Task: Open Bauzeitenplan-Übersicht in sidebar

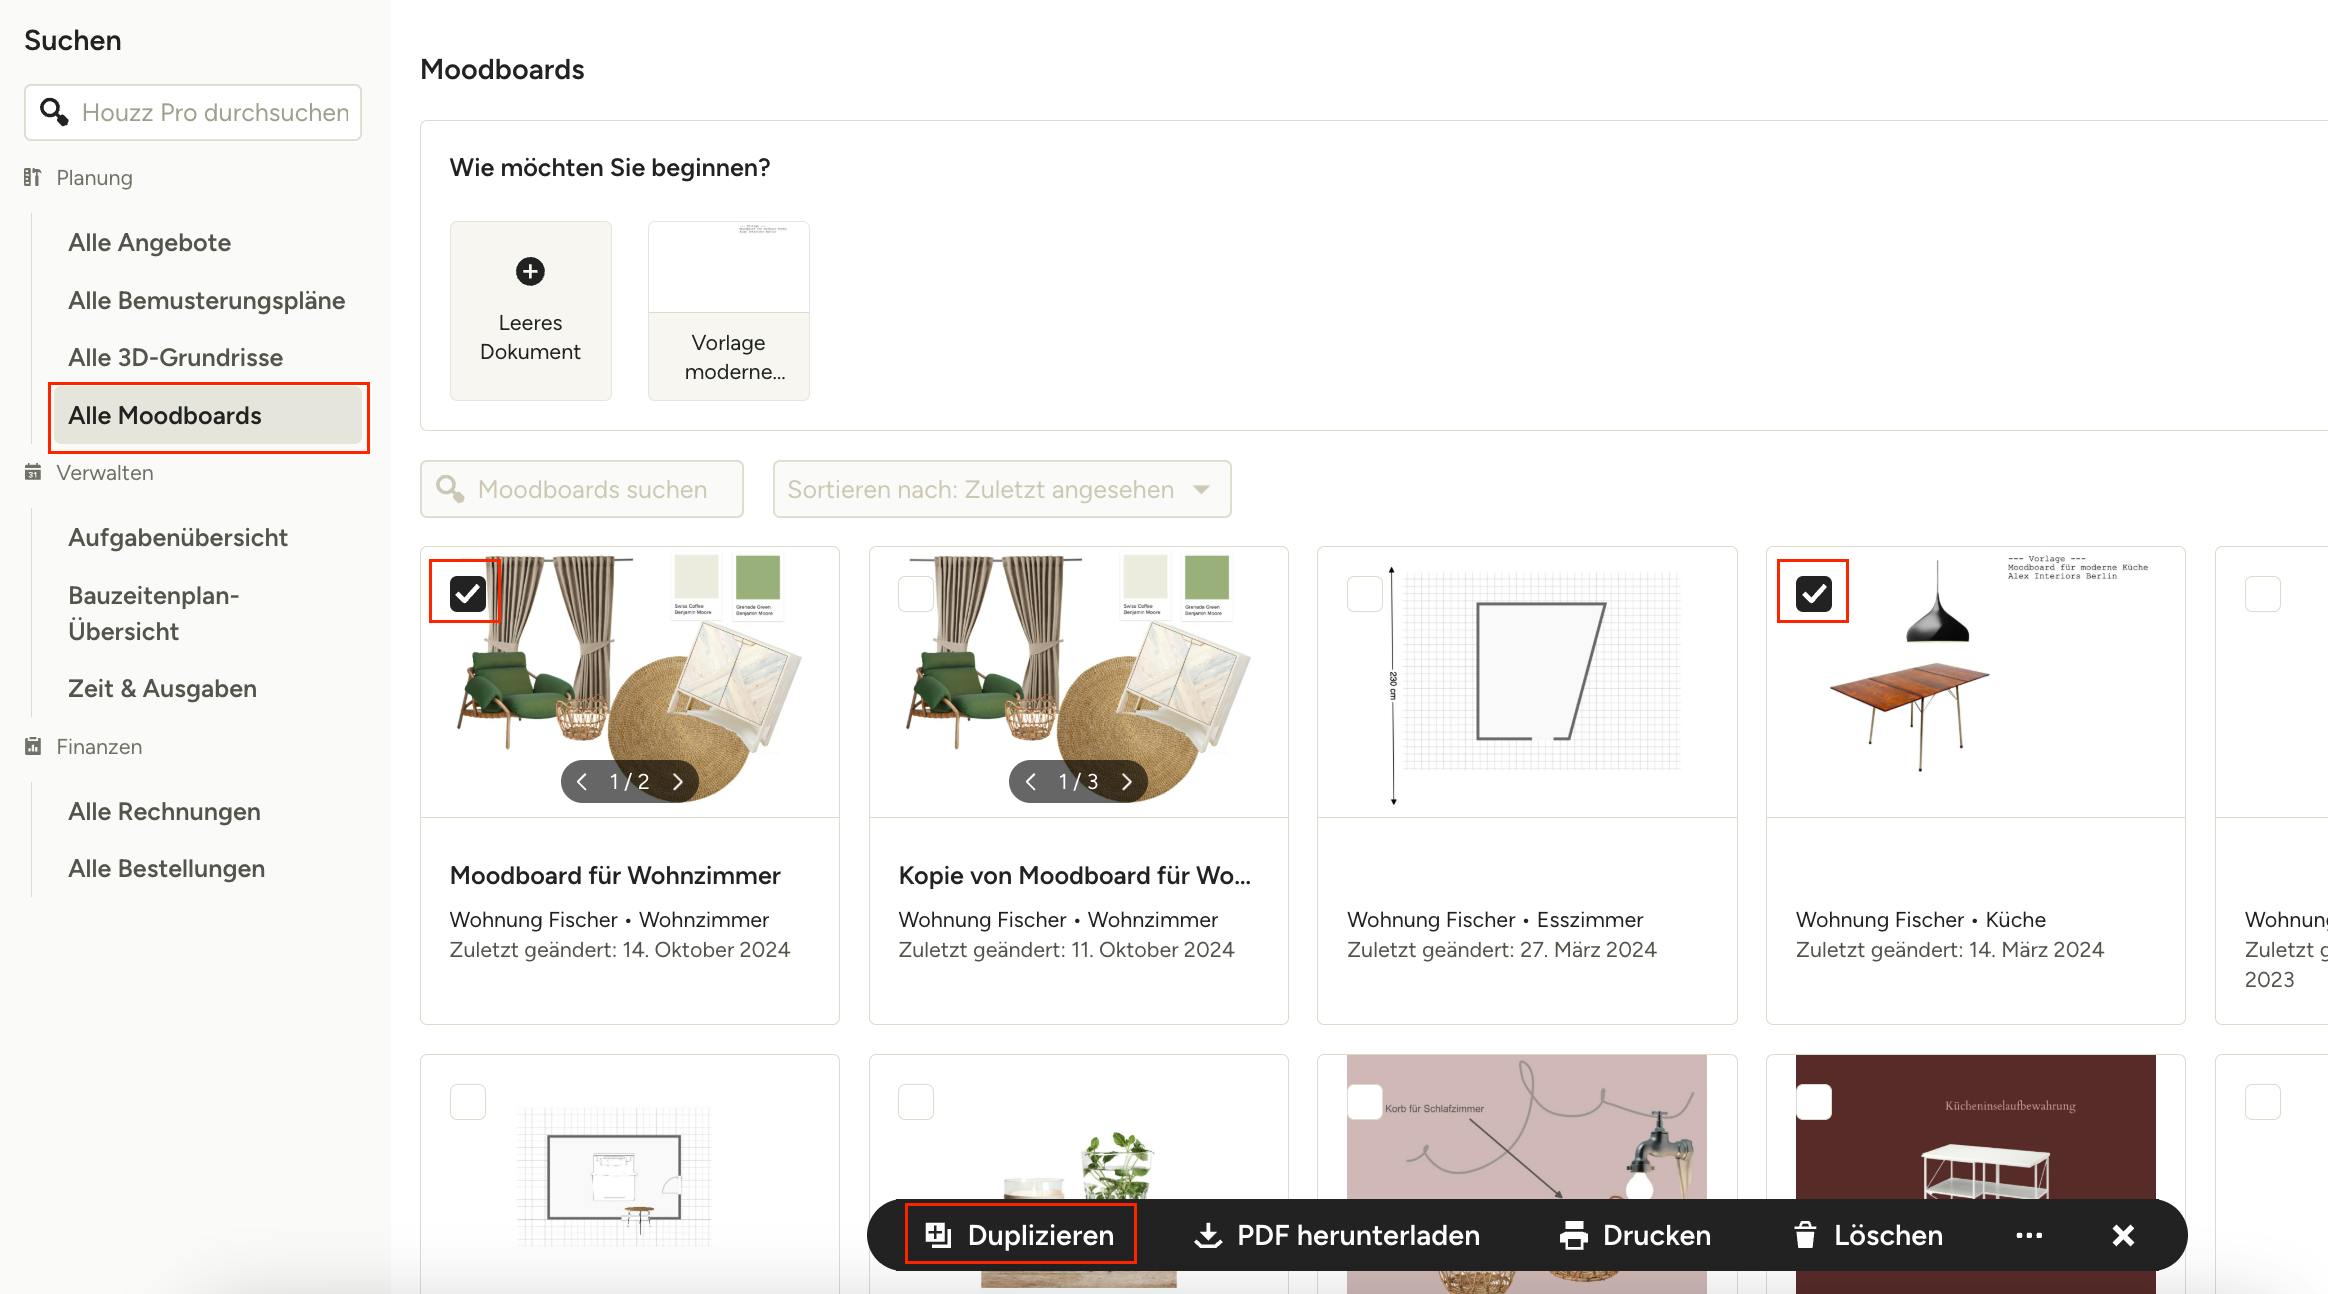Action: (154, 613)
